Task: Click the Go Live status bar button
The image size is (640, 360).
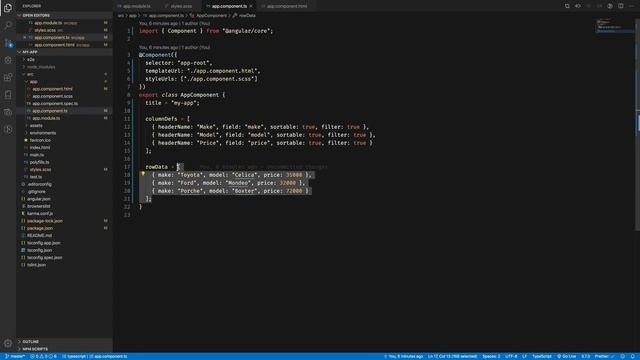Action: point(567,356)
